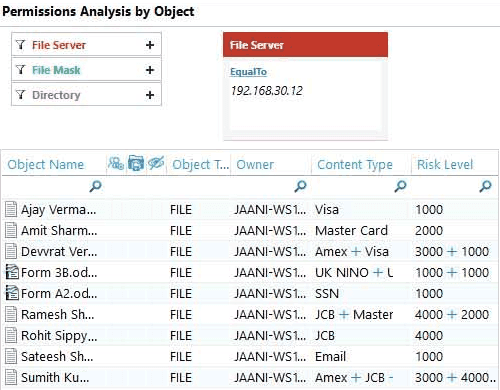Sort by Object T... column header

201,164
